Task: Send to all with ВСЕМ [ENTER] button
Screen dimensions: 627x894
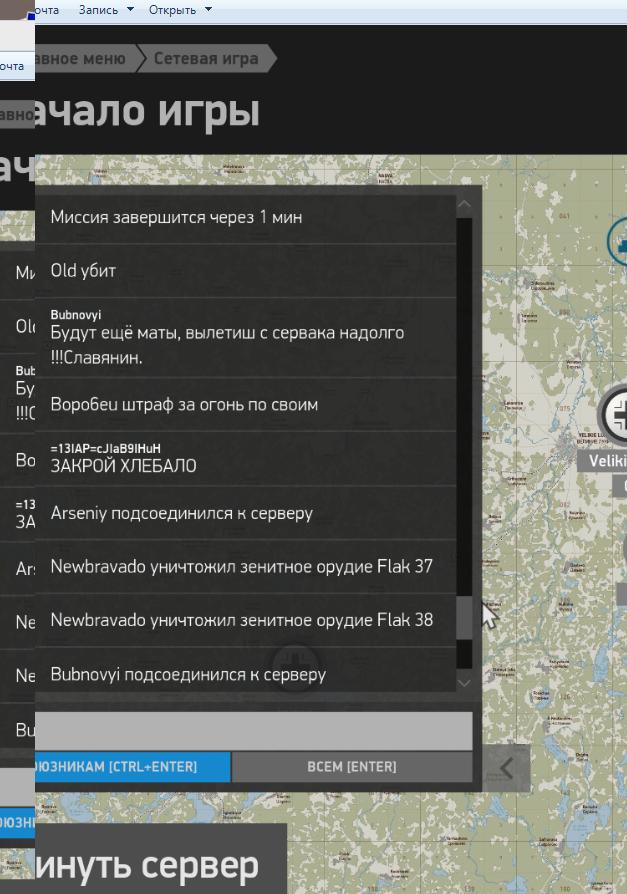Action: (352, 767)
